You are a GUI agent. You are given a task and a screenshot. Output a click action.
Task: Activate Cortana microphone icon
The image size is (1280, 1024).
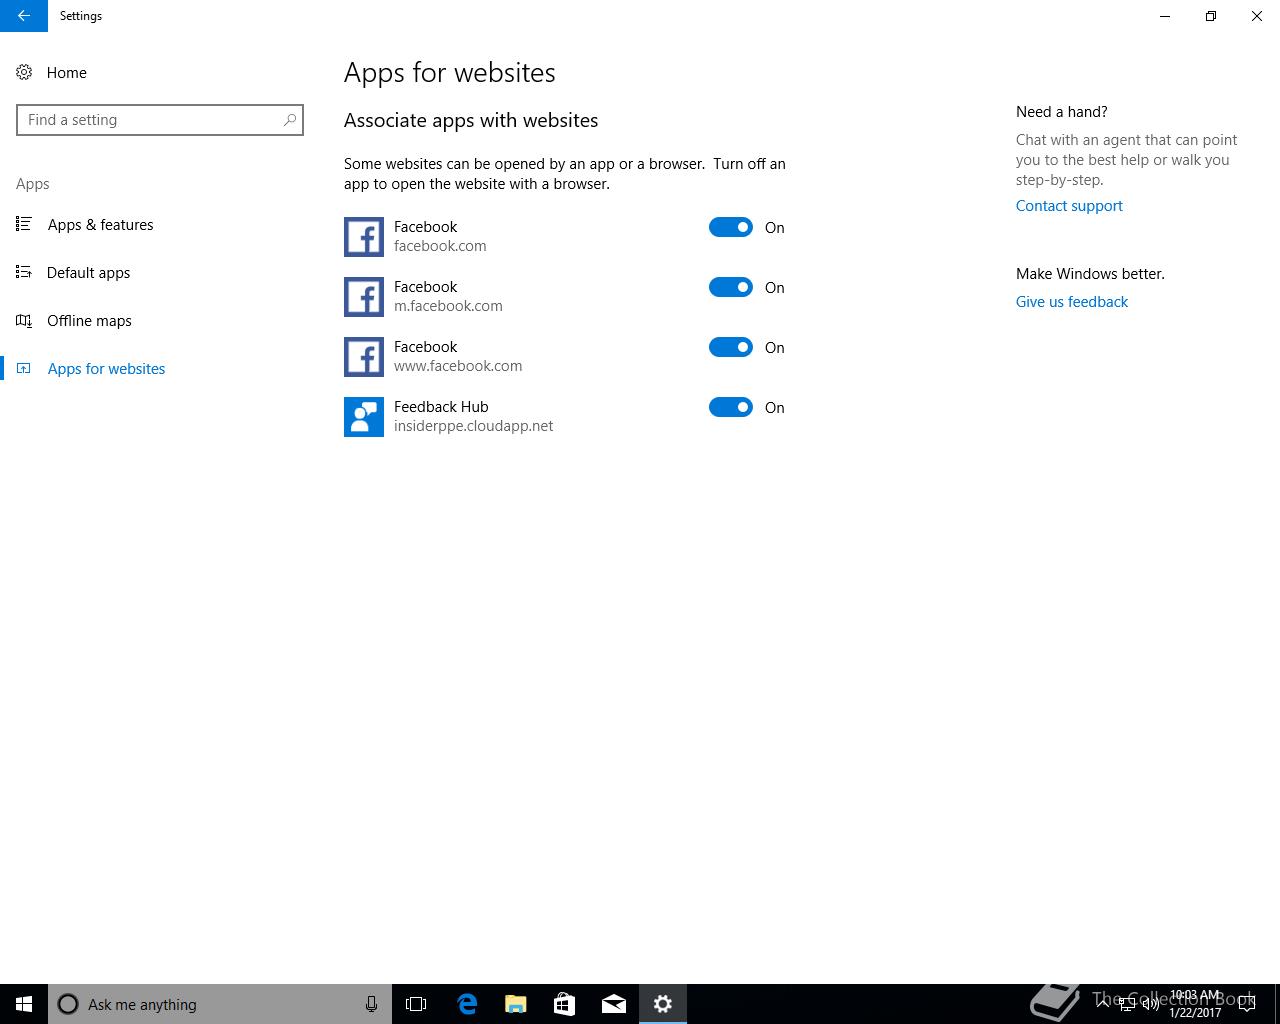[x=371, y=1004]
